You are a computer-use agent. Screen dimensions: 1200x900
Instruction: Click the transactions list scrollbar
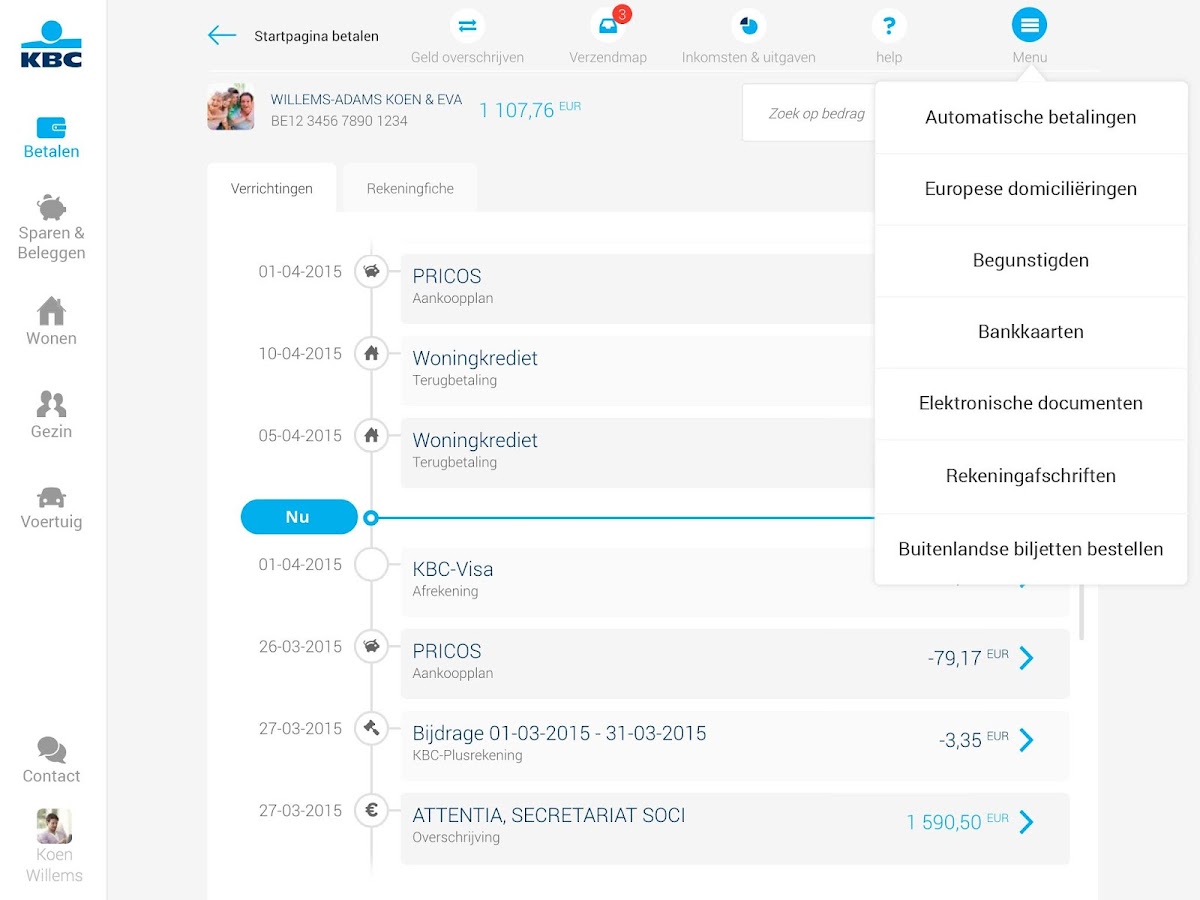pos(1082,610)
